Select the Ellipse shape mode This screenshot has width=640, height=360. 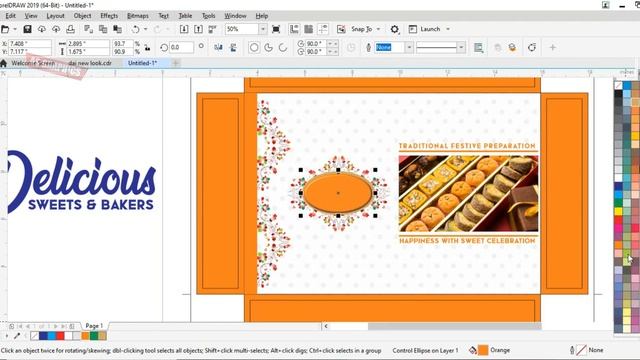click(254, 47)
